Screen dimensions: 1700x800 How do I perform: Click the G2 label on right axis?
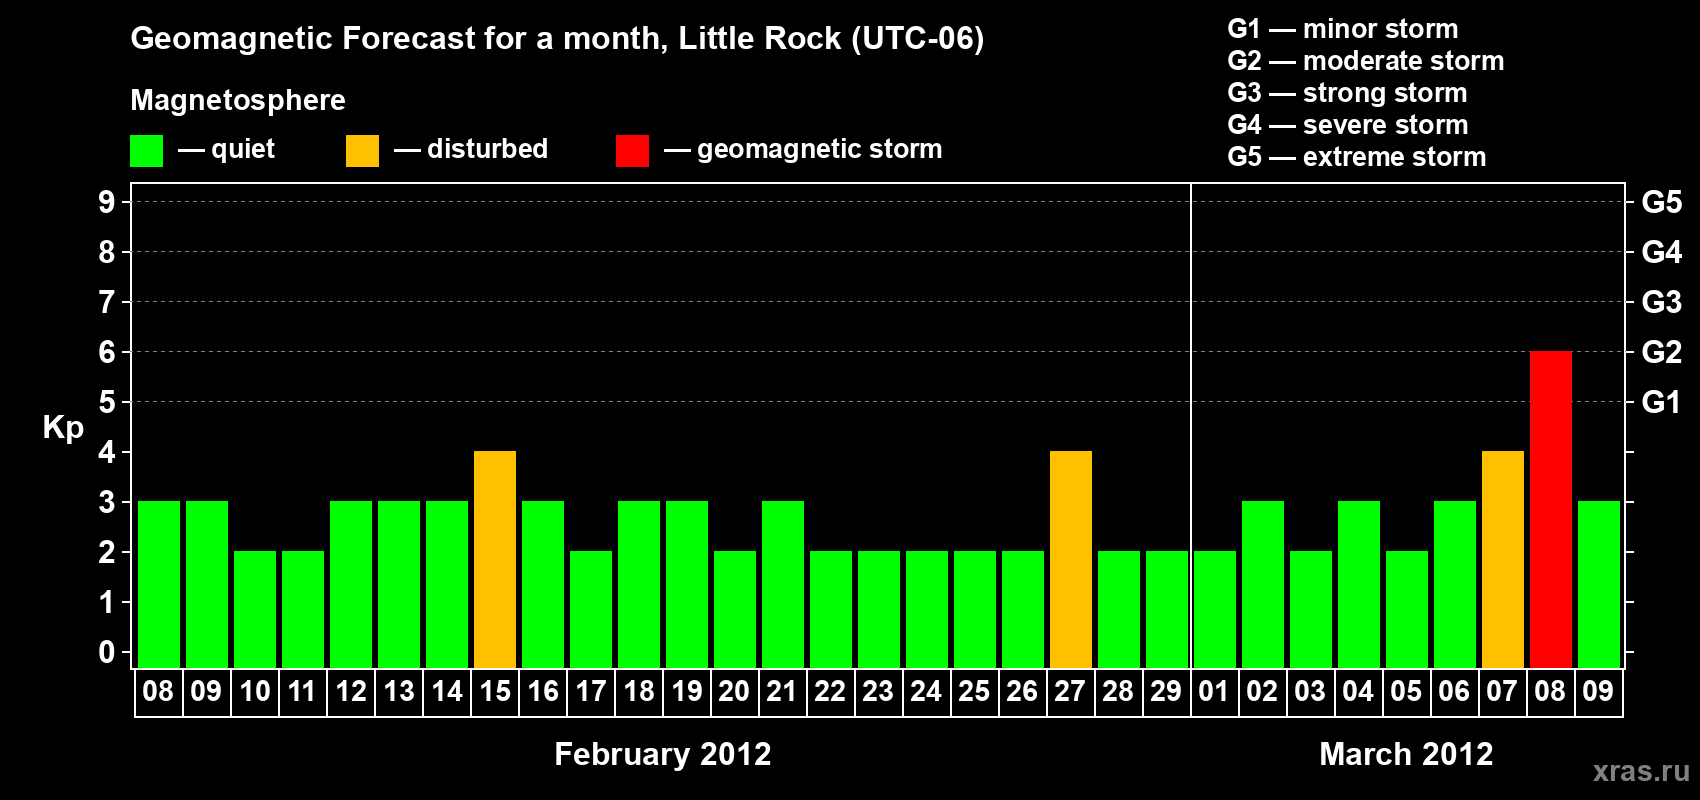point(1662,352)
